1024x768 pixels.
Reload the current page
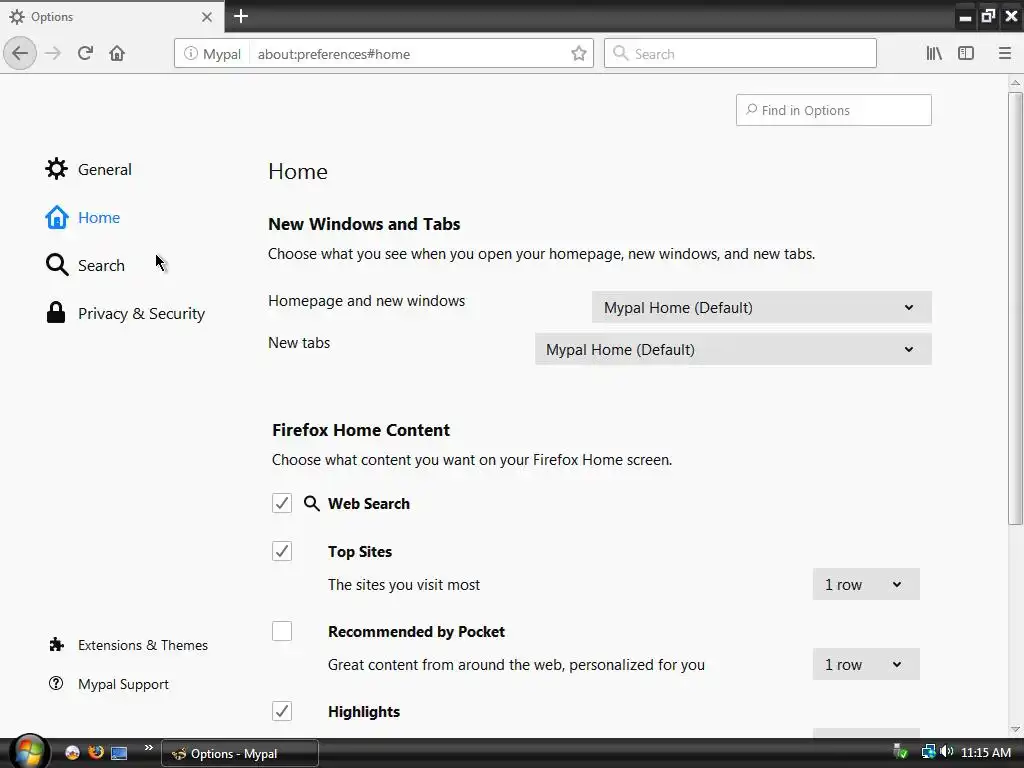coord(86,54)
